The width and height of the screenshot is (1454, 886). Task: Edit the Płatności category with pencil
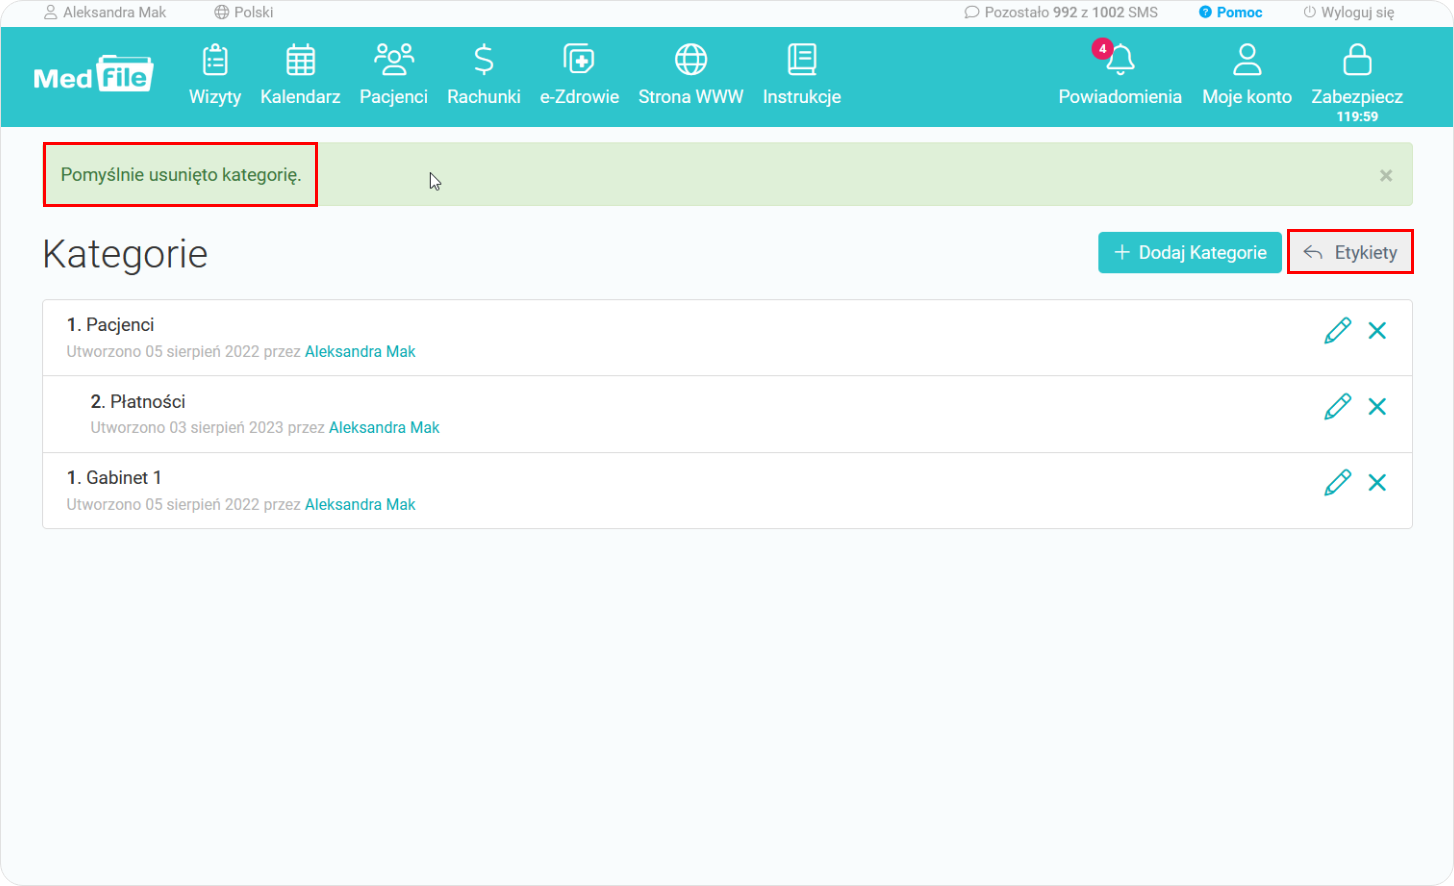(x=1338, y=406)
